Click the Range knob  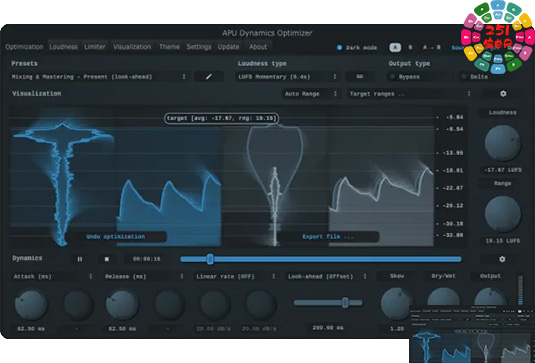[503, 214]
